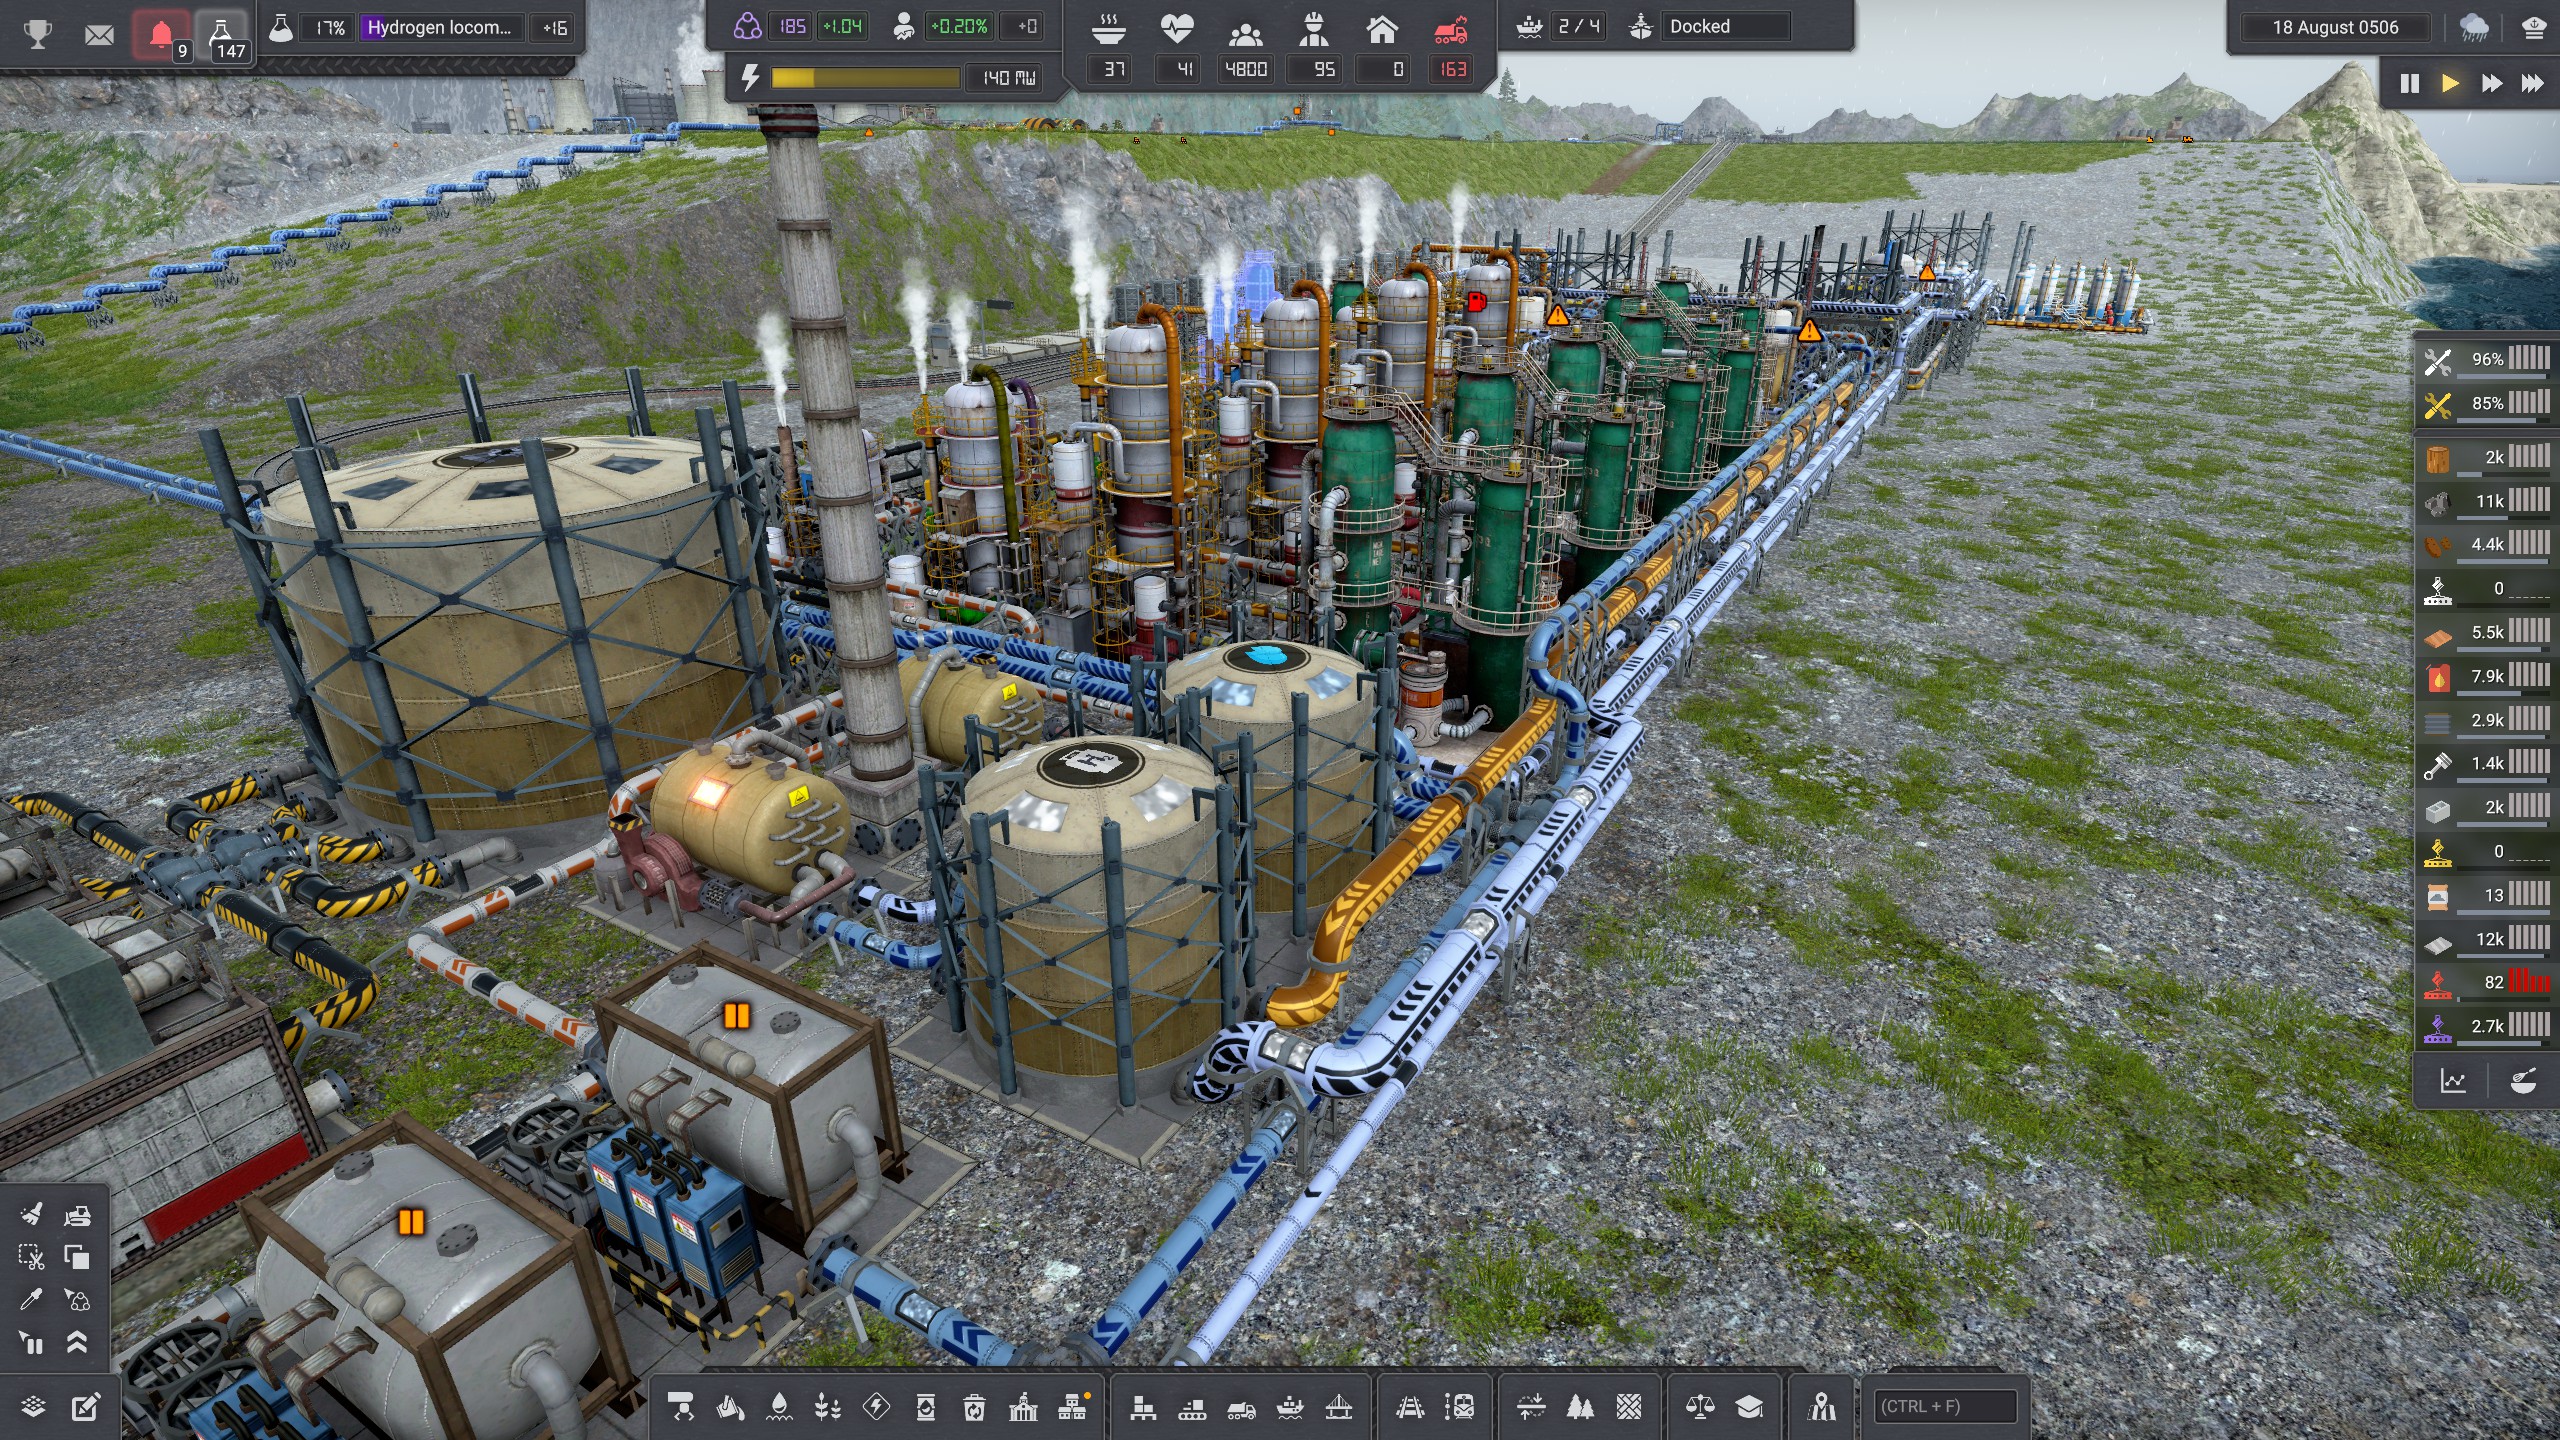The height and width of the screenshot is (1440, 2560).
Task: Click the Hydrogen locomotive research progress label
Action: (x=438, y=27)
